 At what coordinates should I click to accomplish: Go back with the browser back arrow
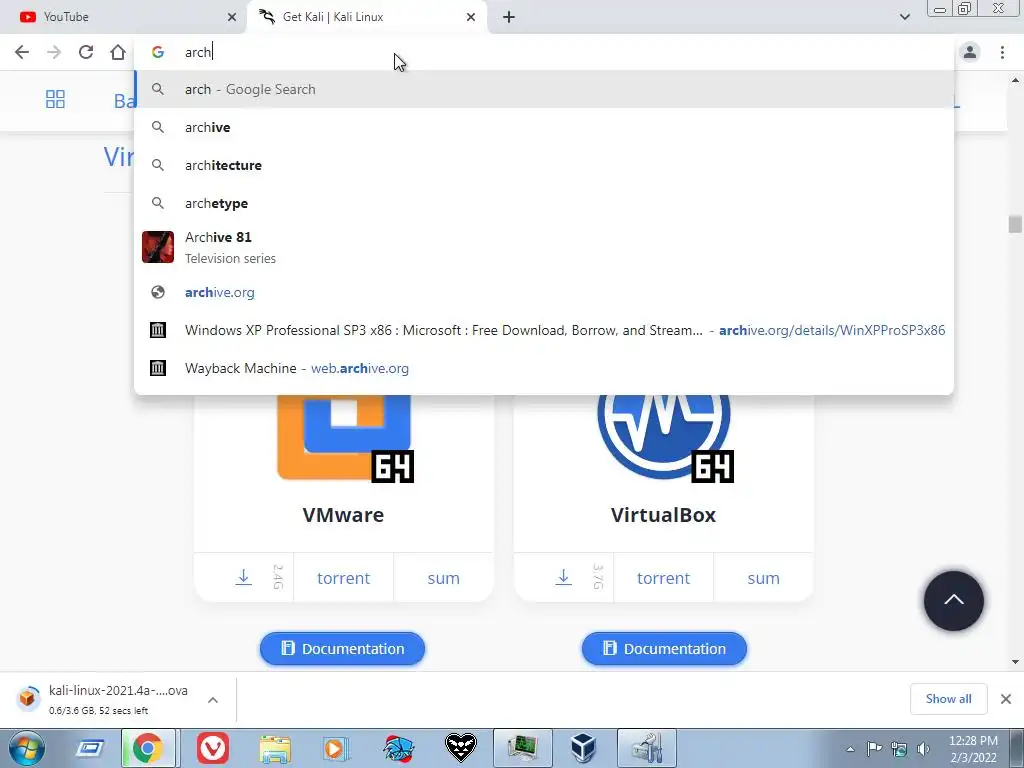tap(22, 52)
